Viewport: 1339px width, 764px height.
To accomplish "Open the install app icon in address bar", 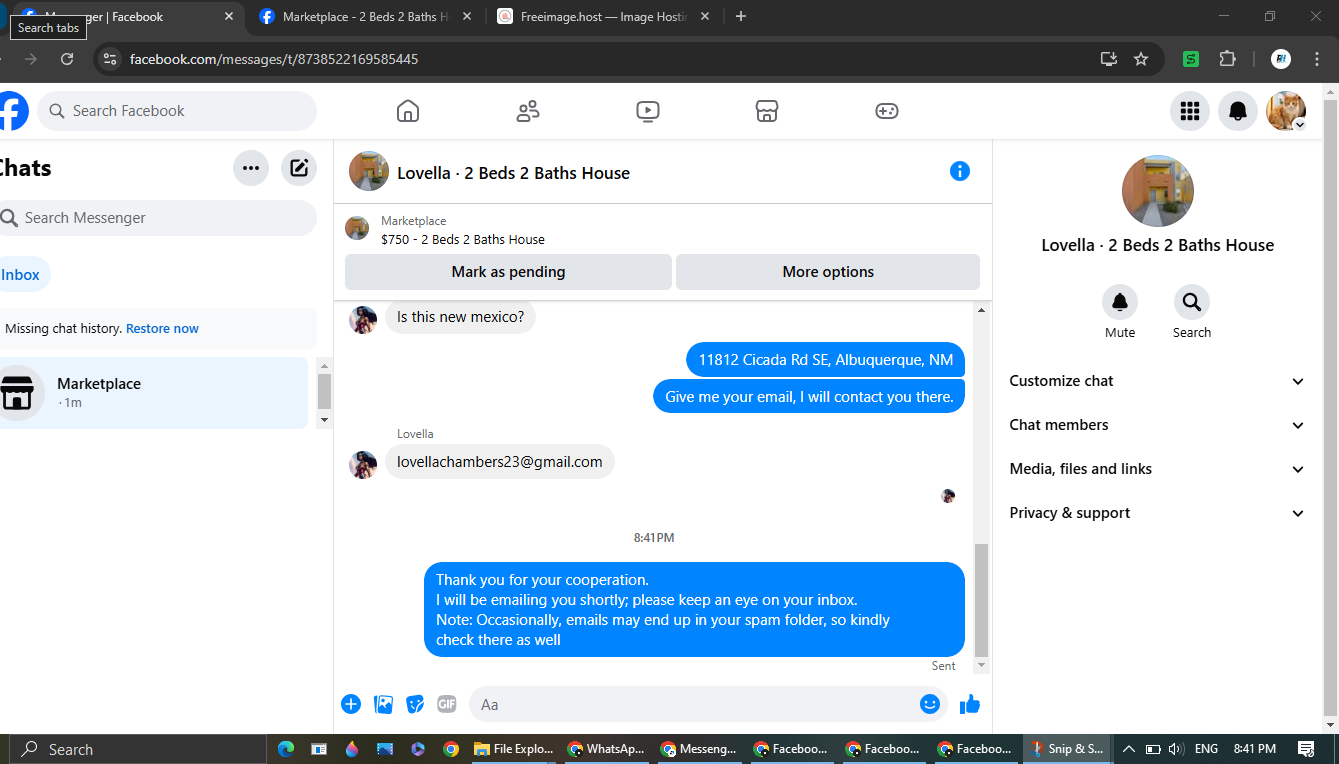I will point(1108,59).
